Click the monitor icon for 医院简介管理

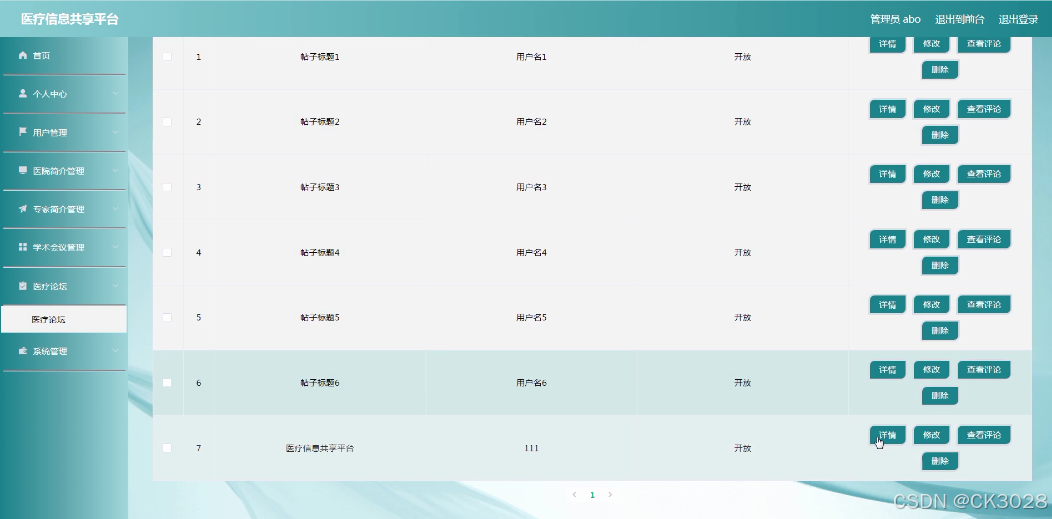23,170
